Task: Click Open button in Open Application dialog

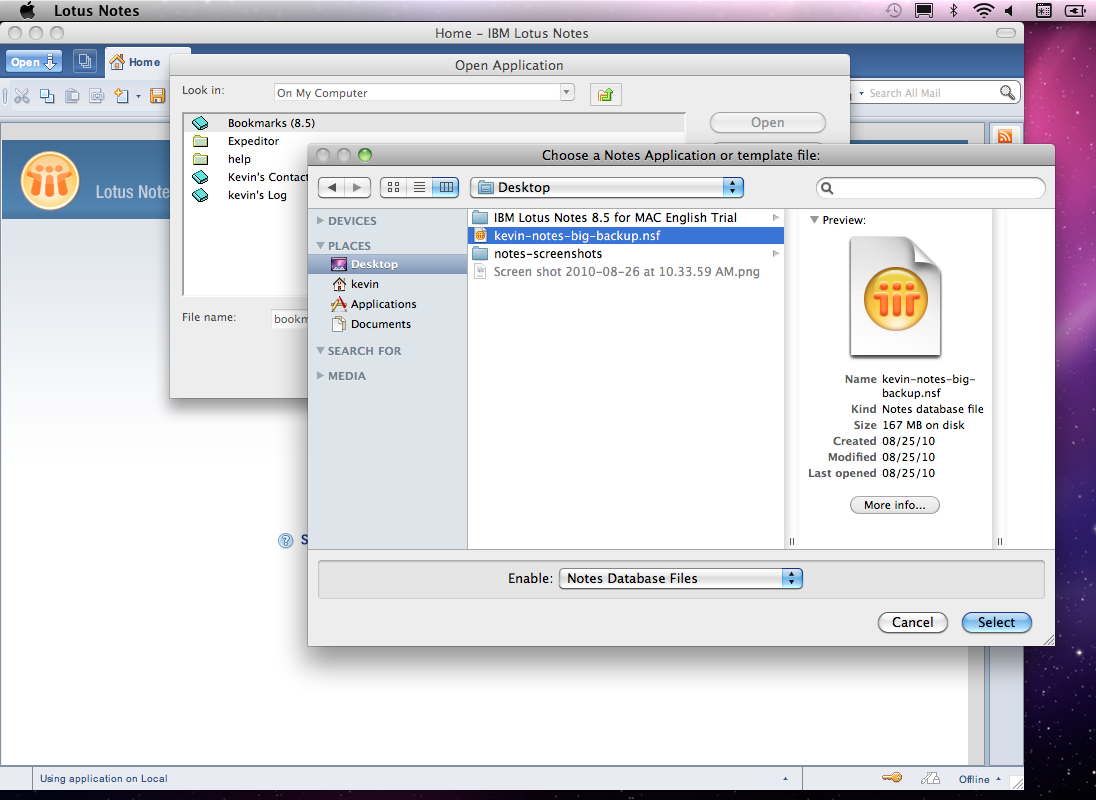Action: (x=767, y=122)
